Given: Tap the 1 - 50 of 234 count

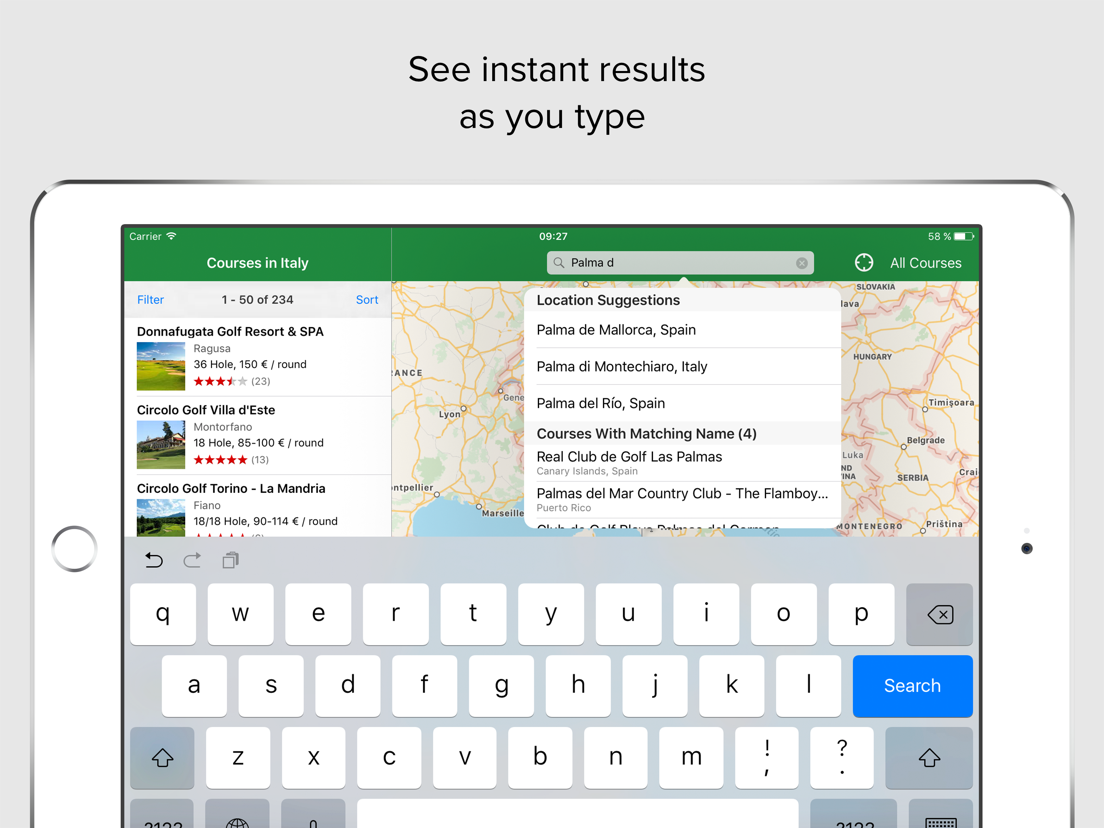Looking at the screenshot, I should click(x=258, y=300).
